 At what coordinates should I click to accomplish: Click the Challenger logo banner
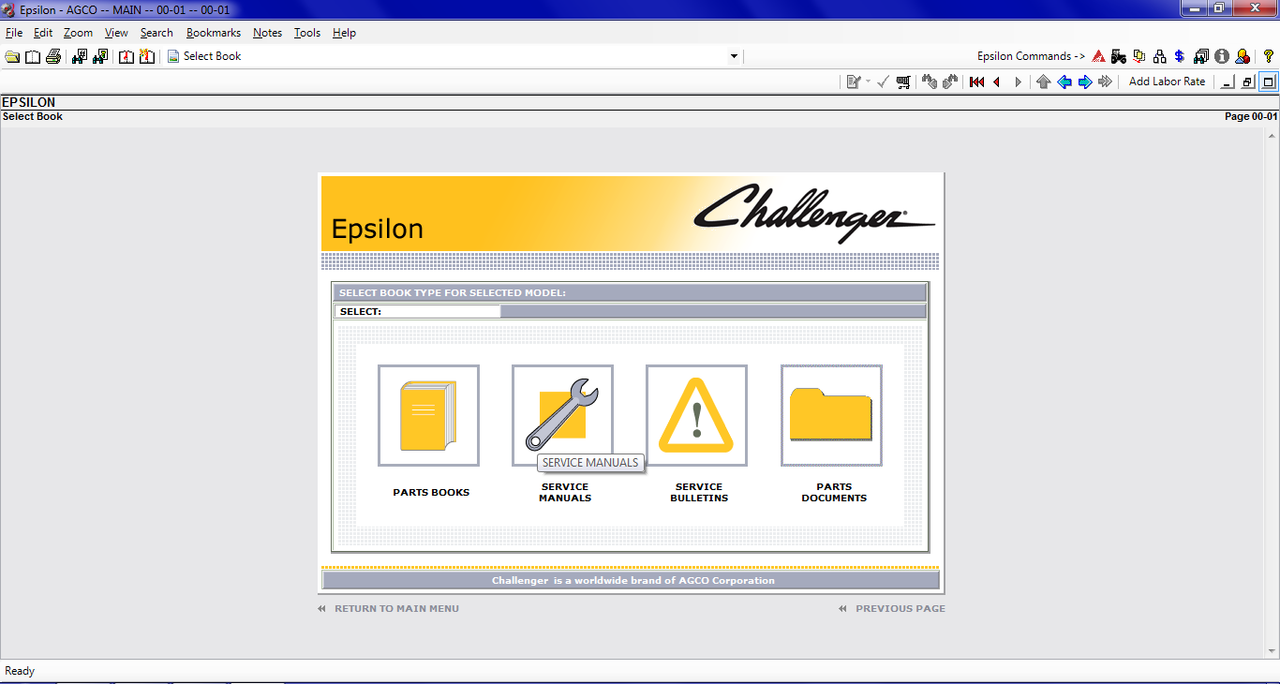coord(814,212)
